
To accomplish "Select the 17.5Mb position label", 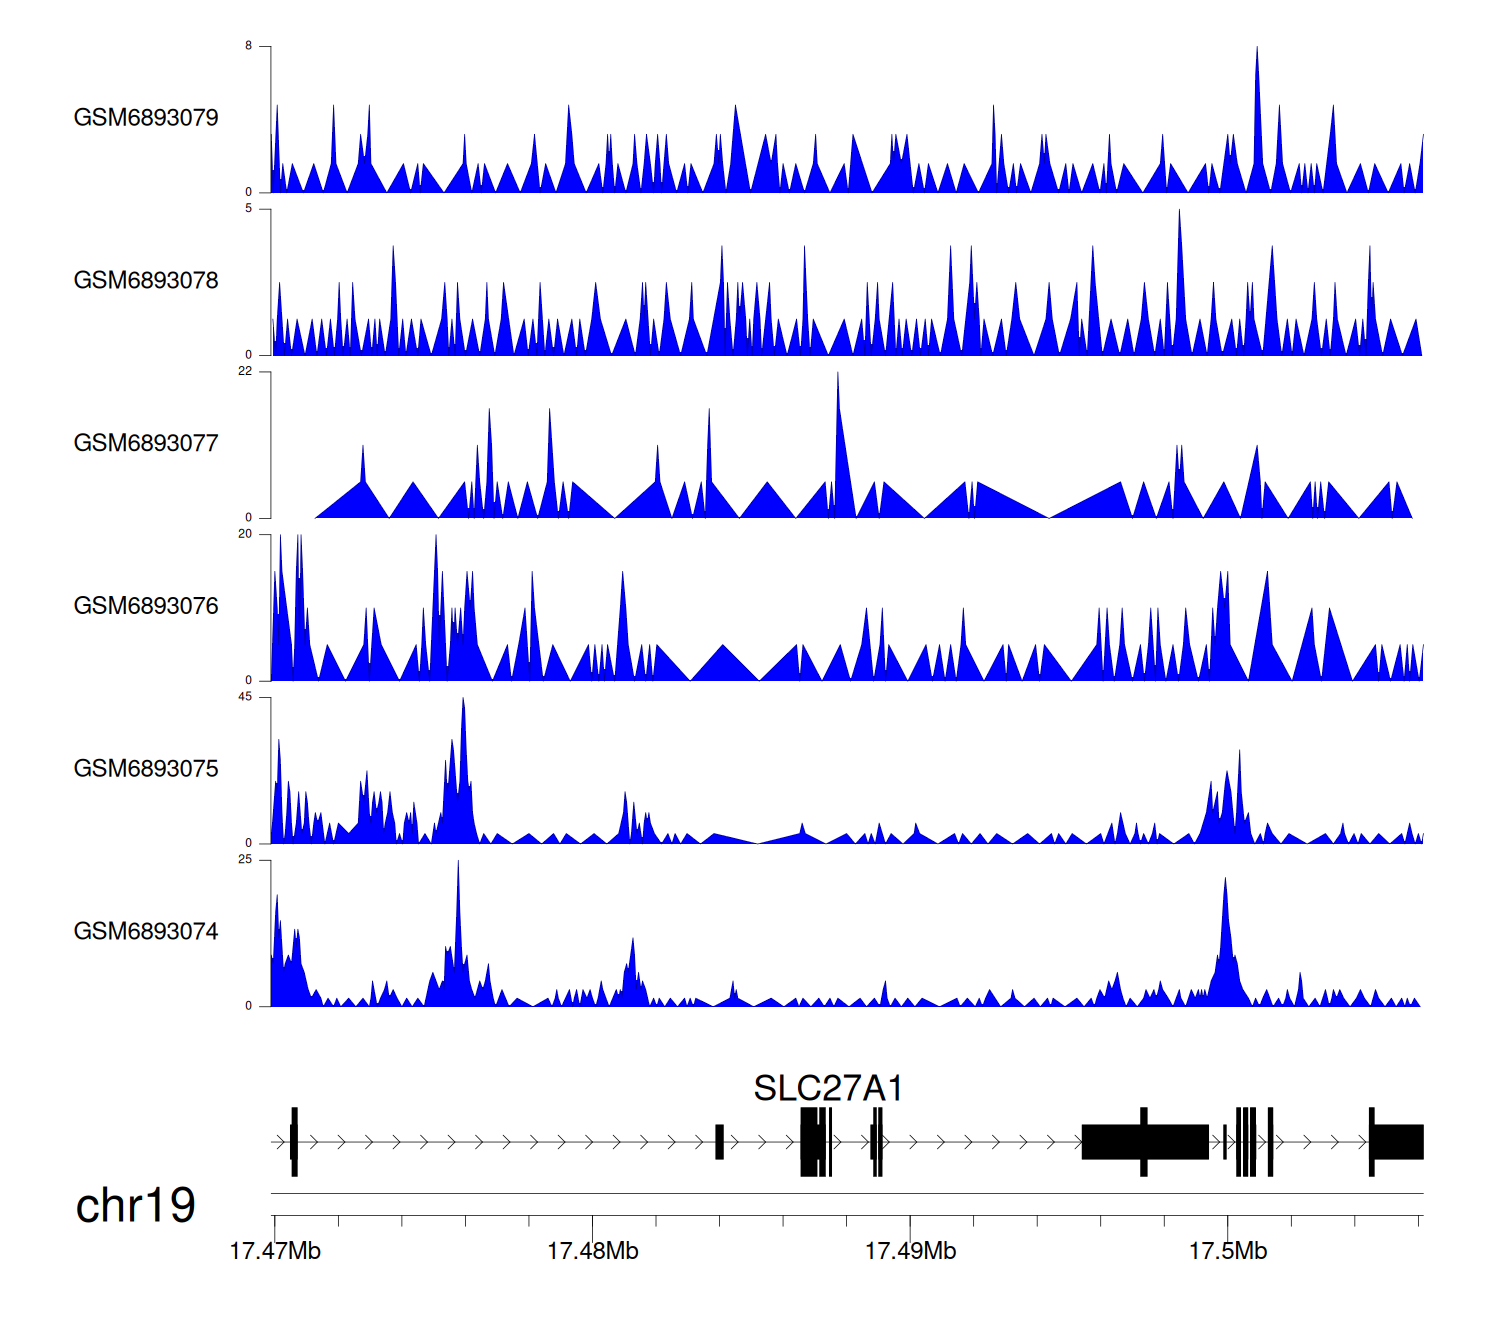I will click(1227, 1251).
